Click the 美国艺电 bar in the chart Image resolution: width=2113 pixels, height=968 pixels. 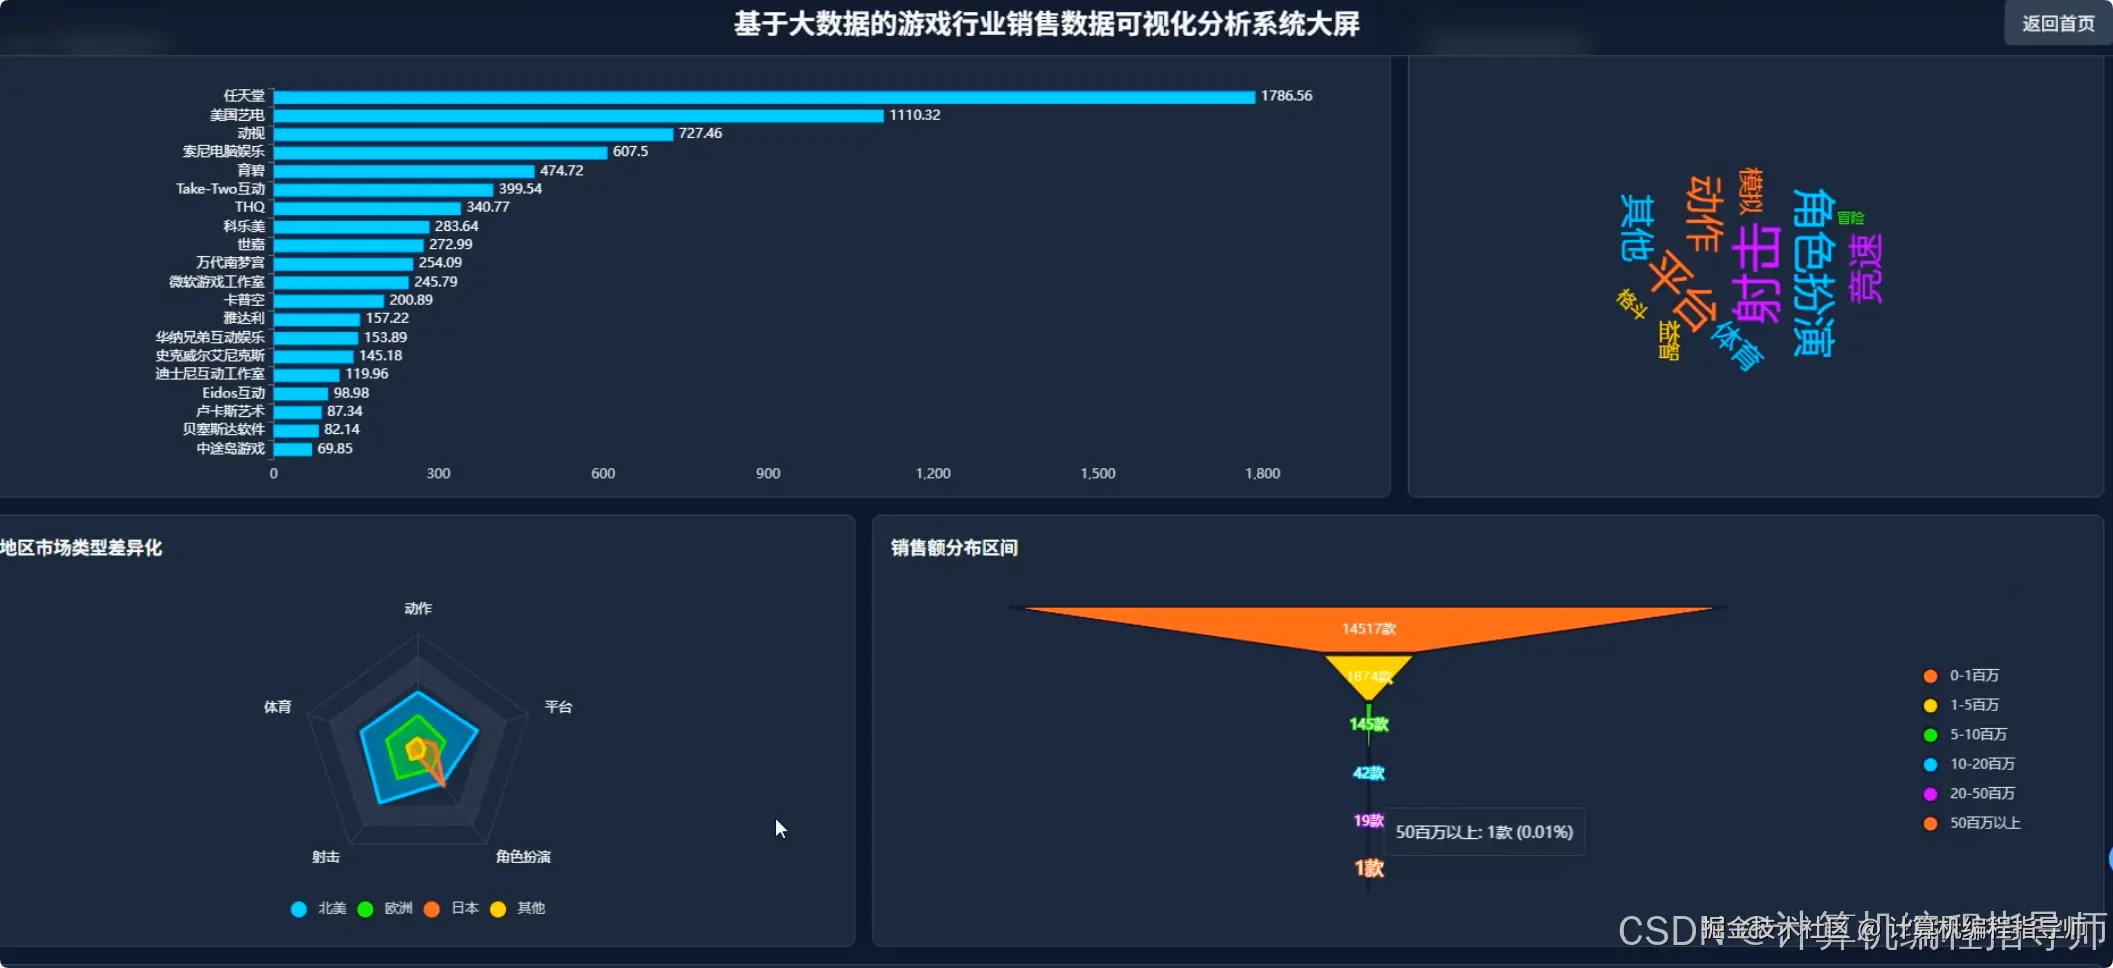click(x=579, y=115)
